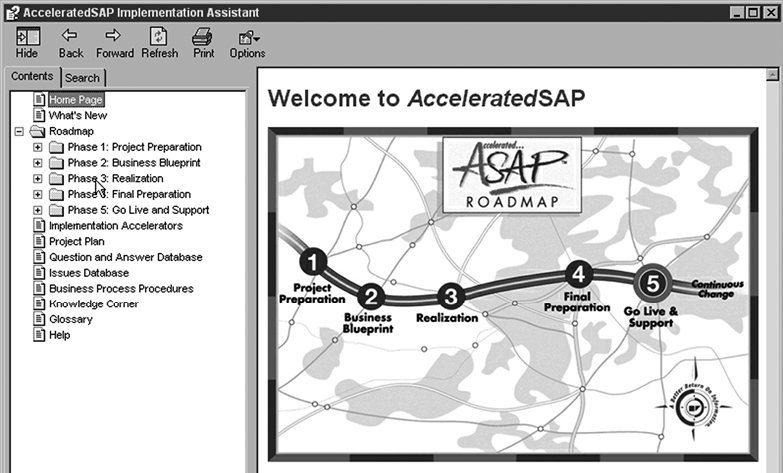Click roadmap circle 1 Project Preparation
Image resolution: width=783 pixels, height=473 pixels.
[x=313, y=262]
